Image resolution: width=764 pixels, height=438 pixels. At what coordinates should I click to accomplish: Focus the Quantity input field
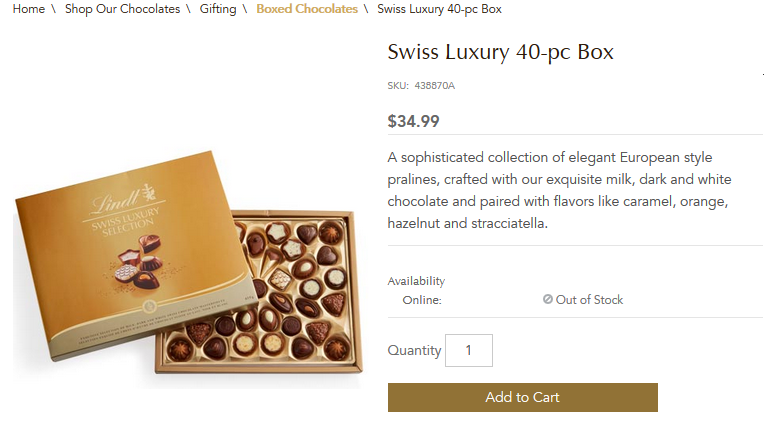click(x=468, y=351)
